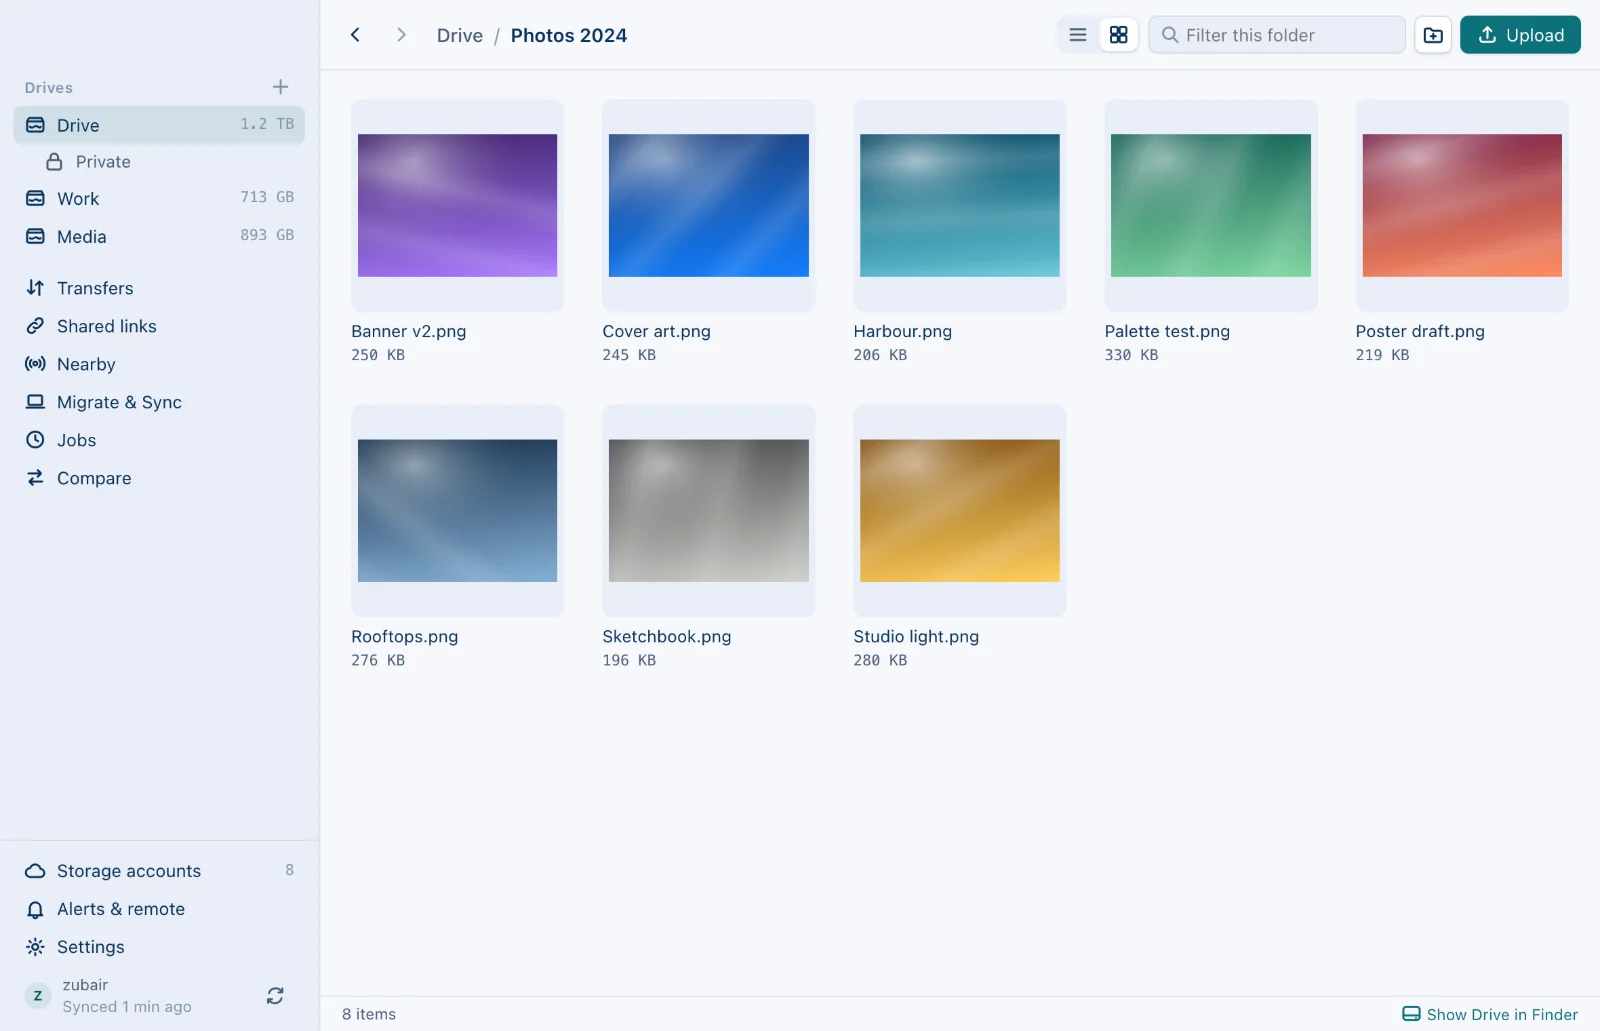Viewport: 1600px width, 1031px height.
Task: Click the Photos 2024 breadcrumb
Action: click(569, 35)
